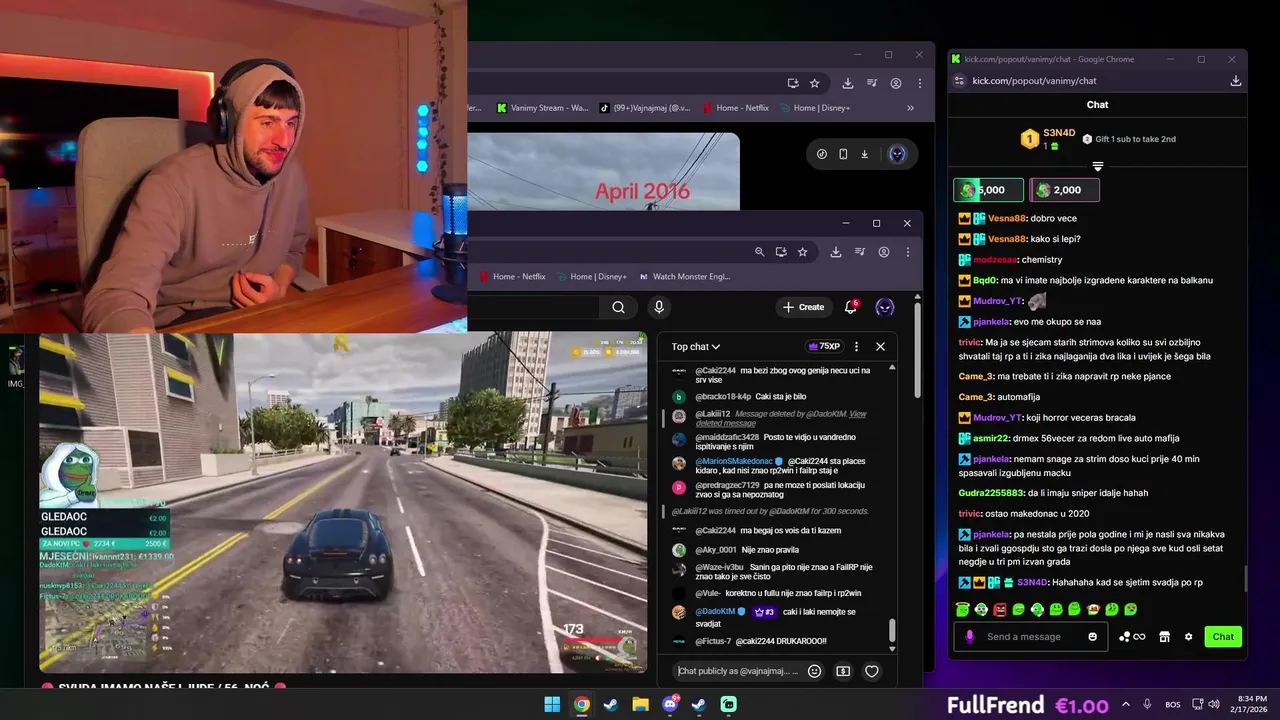
Task: Click the 5,000 gift button in Kick chat
Action: [989, 190]
